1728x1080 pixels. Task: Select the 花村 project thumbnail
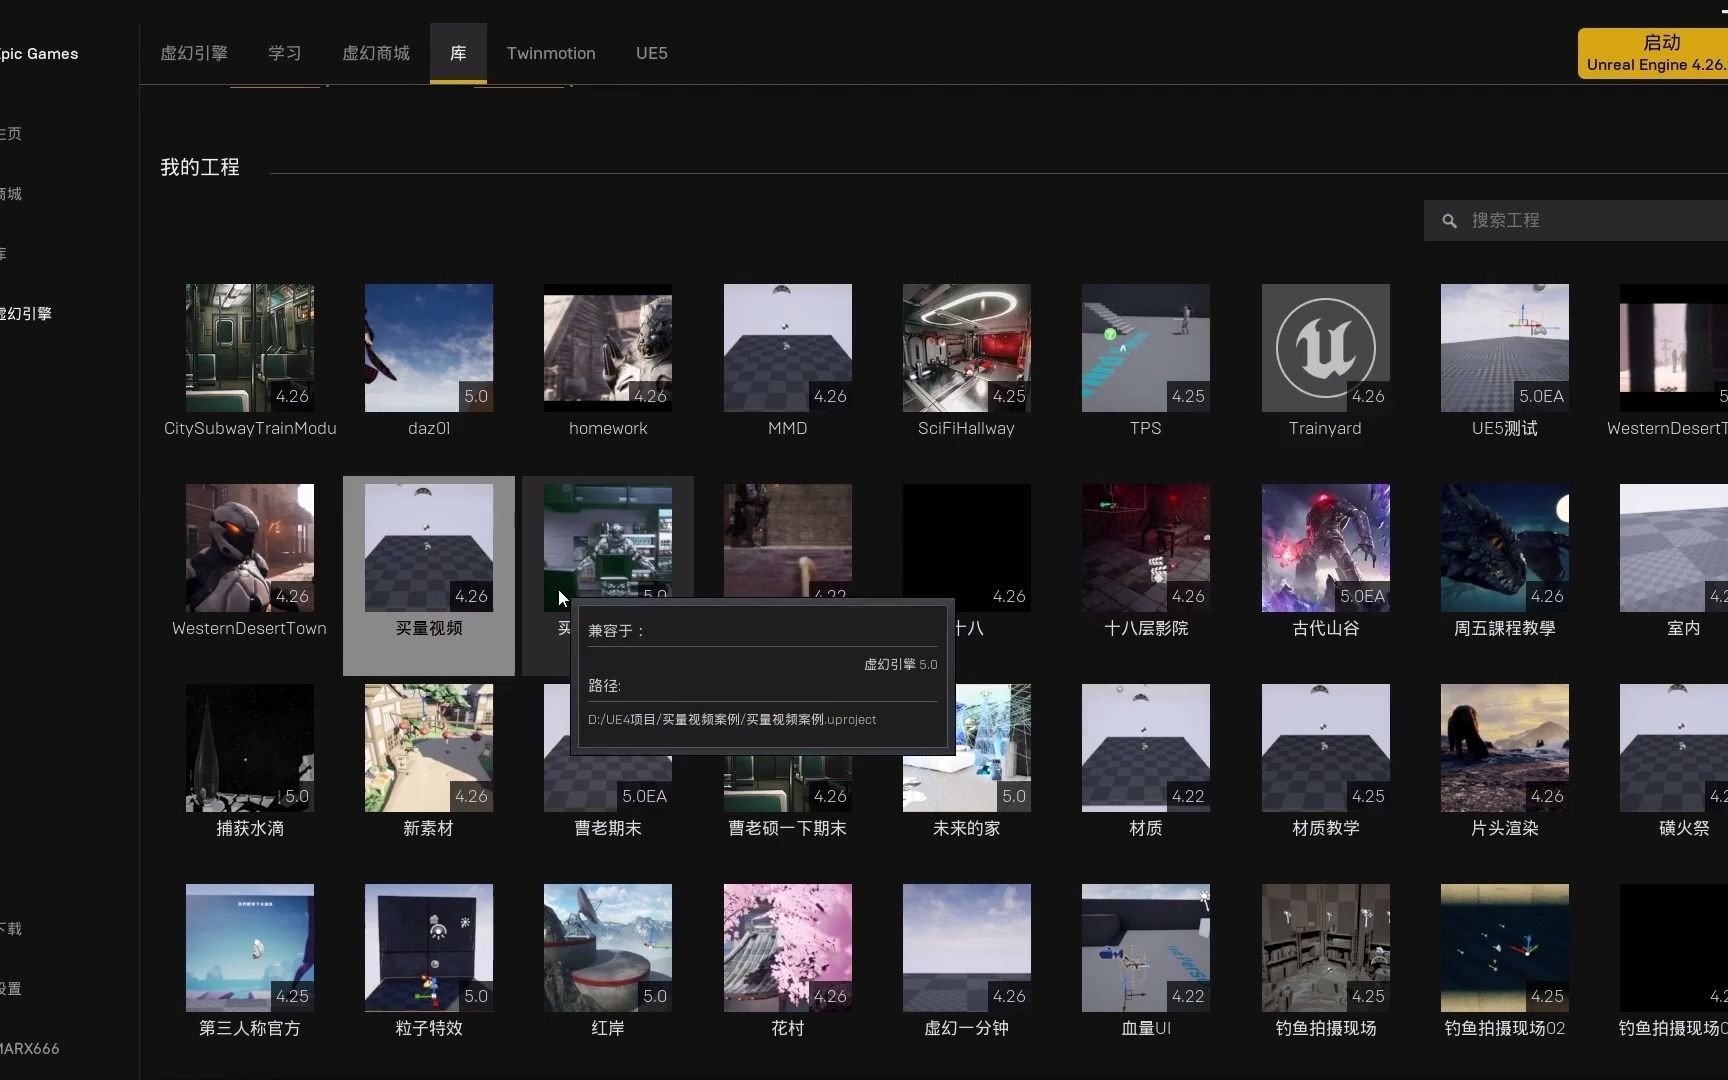click(x=788, y=948)
